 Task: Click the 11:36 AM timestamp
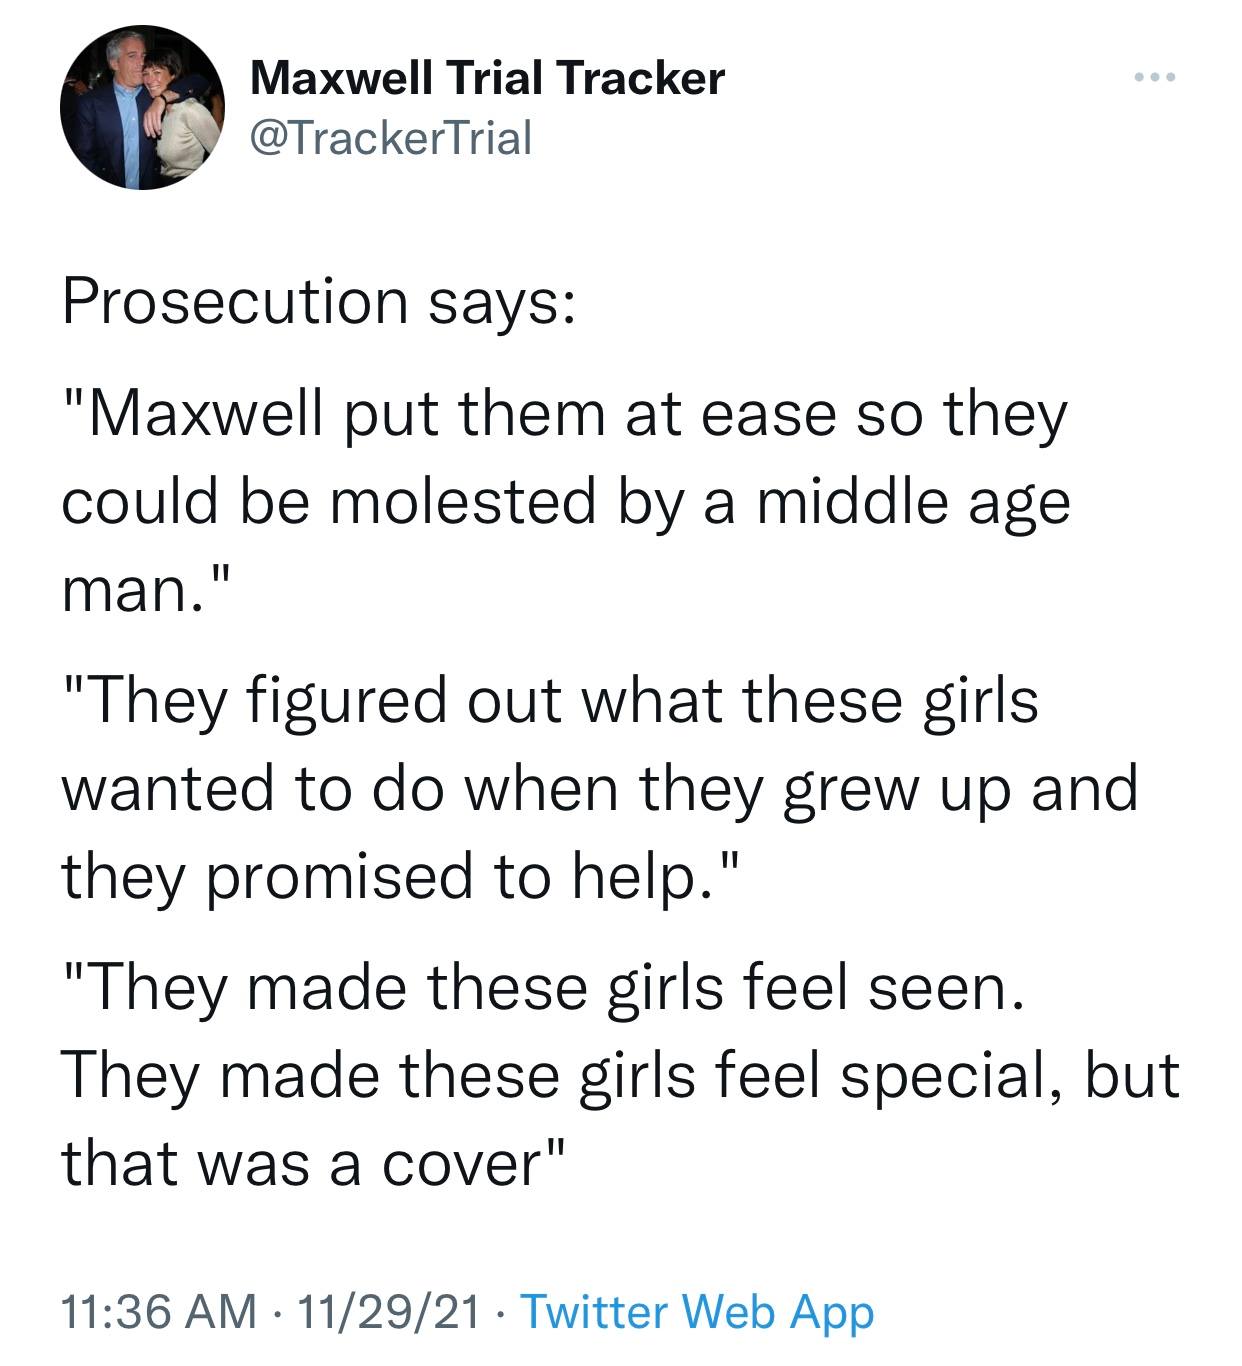[x=158, y=1311]
